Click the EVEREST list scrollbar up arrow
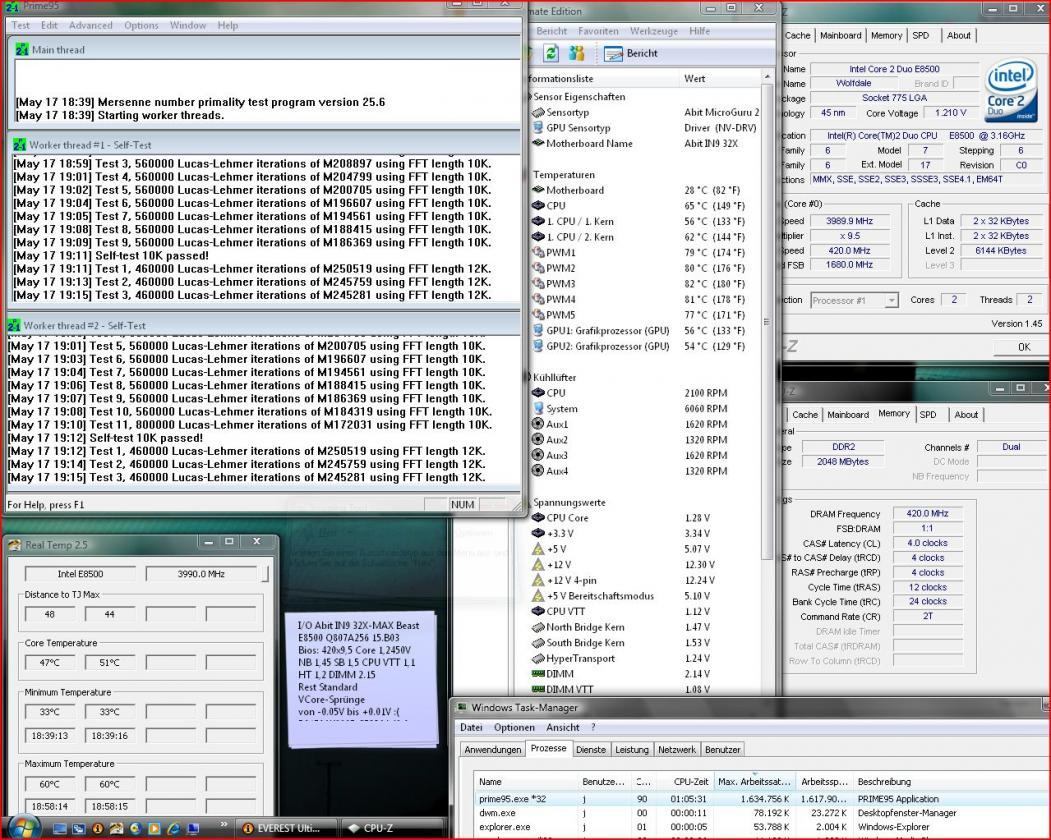 [767, 78]
